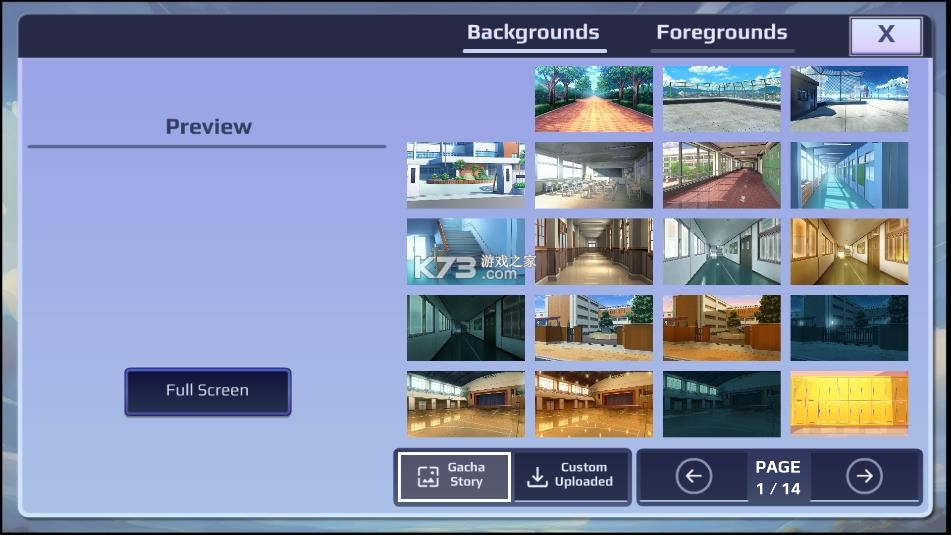Screen dimensions: 951x535
Task: Pick the daytime gymnasium background
Action: tap(465, 404)
